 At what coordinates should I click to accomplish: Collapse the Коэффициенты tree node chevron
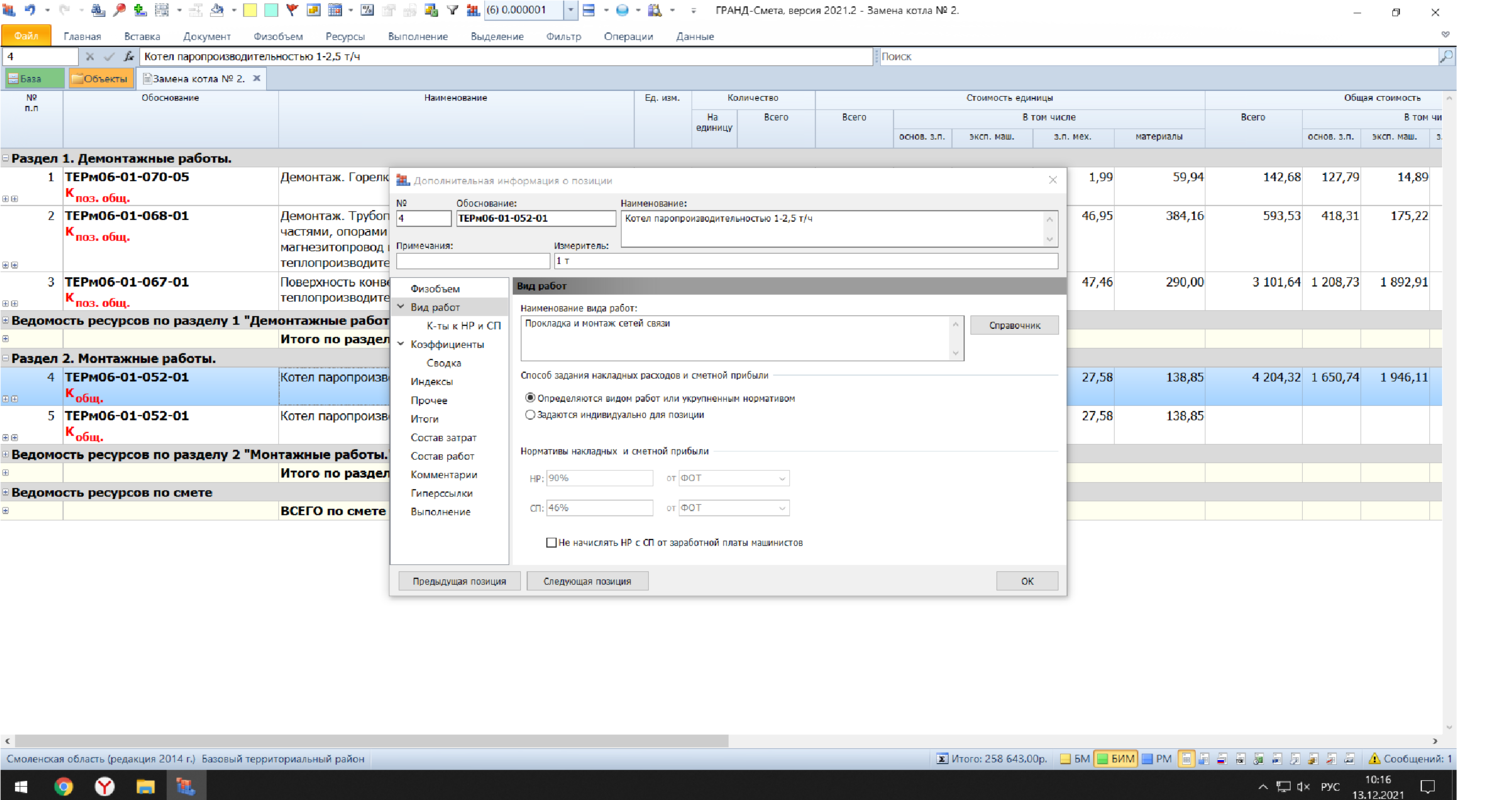(x=401, y=344)
